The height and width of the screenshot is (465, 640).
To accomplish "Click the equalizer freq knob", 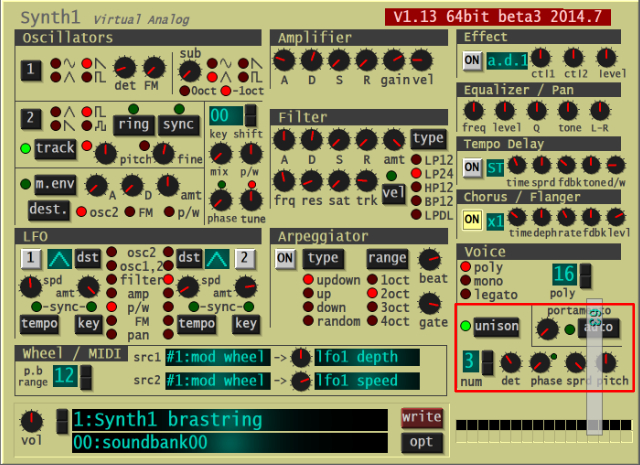I will 474,111.
